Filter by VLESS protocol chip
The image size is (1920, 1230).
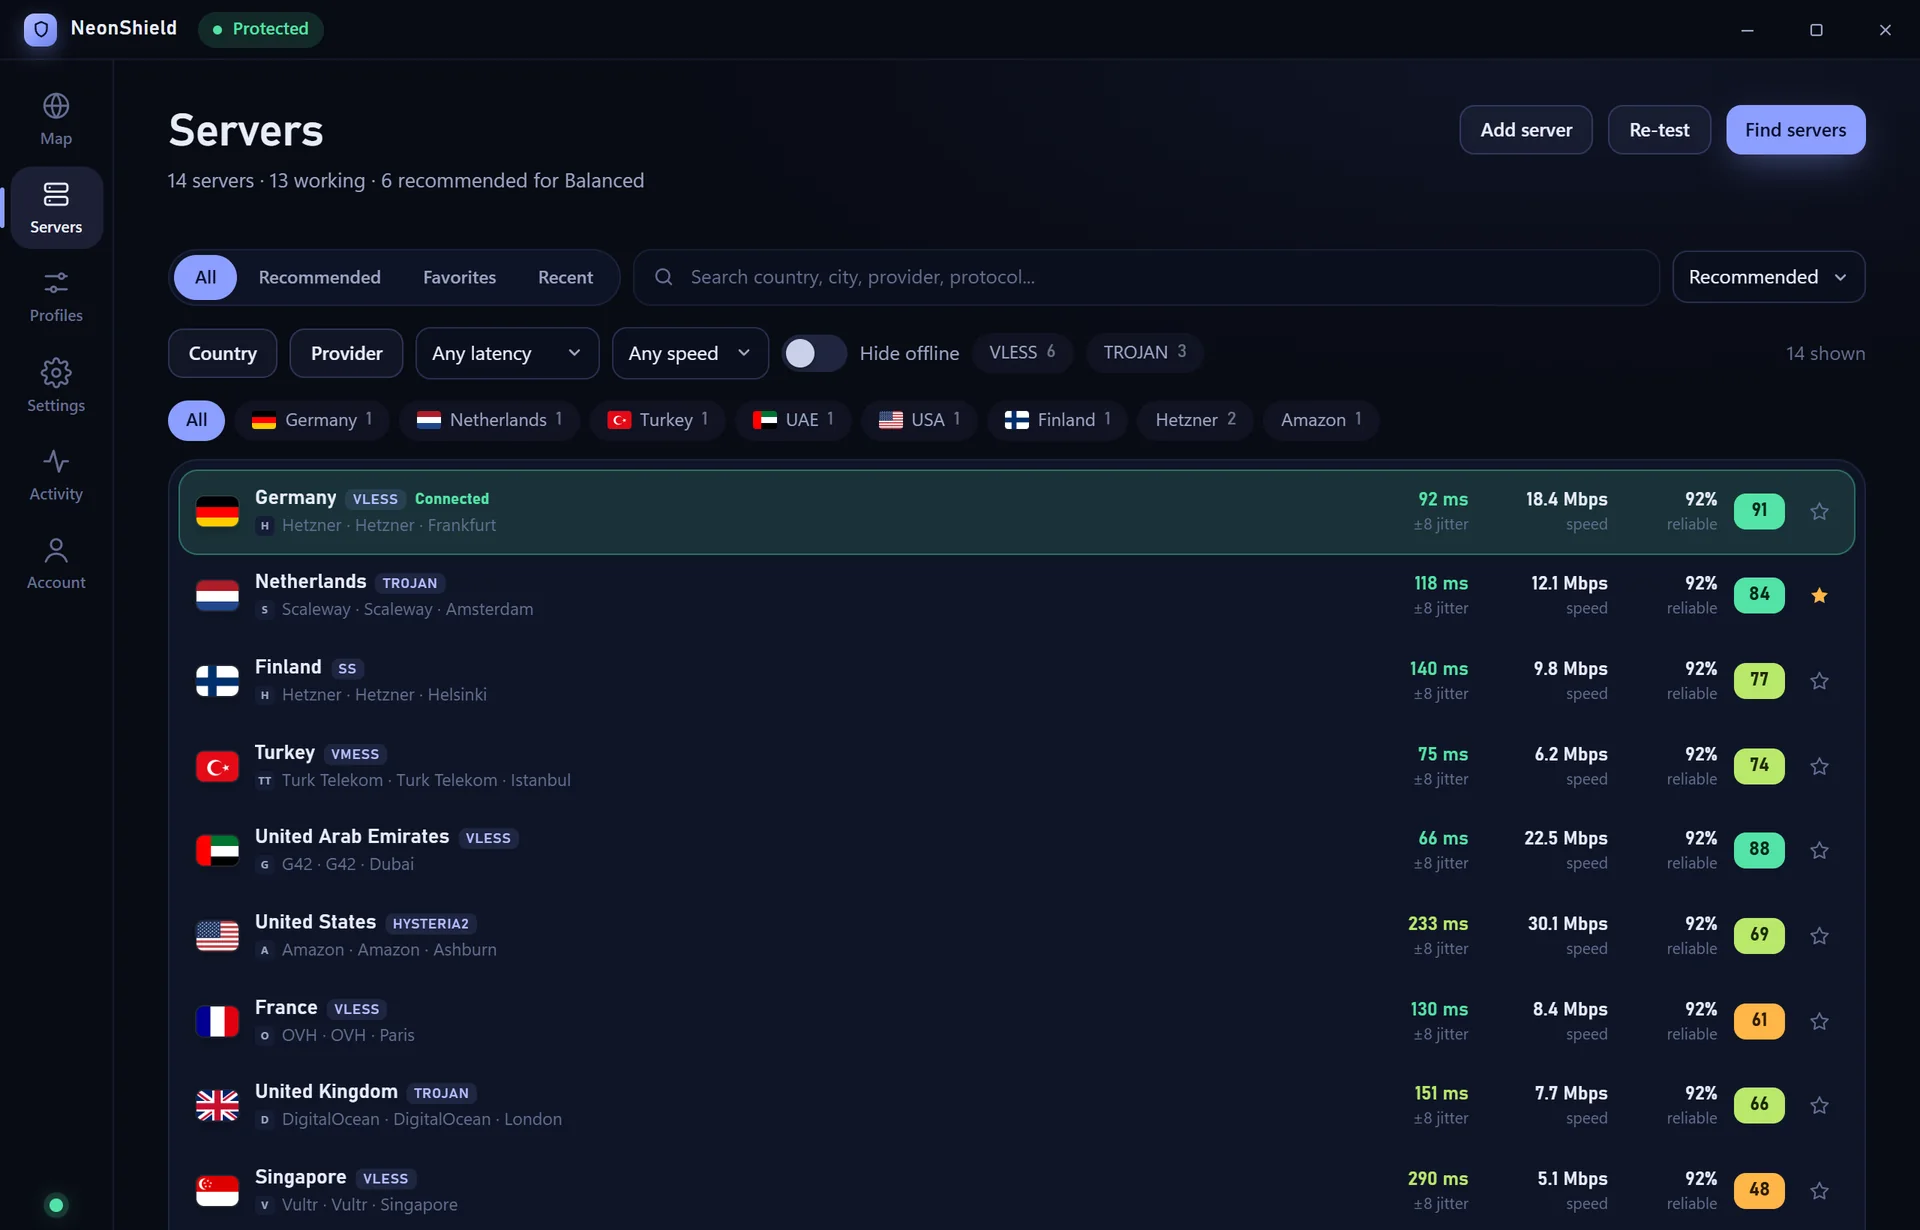[x=1022, y=352]
